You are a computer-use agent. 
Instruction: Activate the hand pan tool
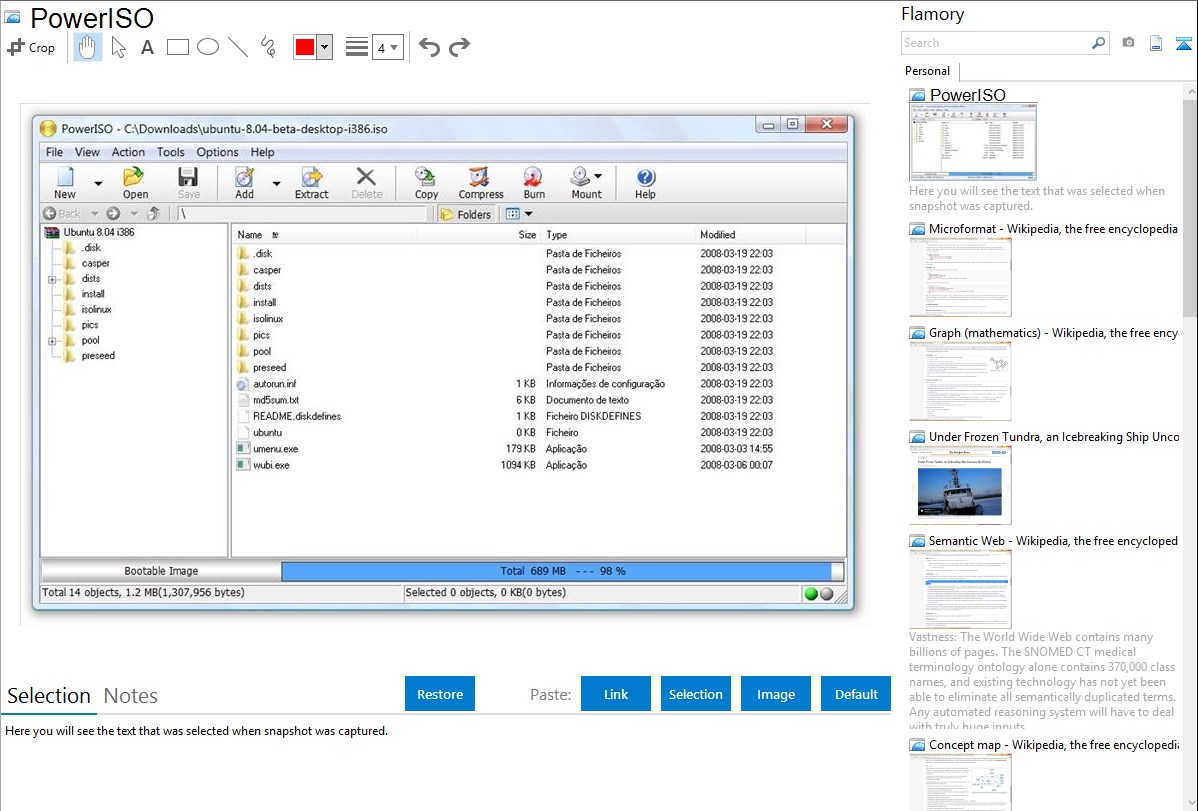(x=88, y=47)
